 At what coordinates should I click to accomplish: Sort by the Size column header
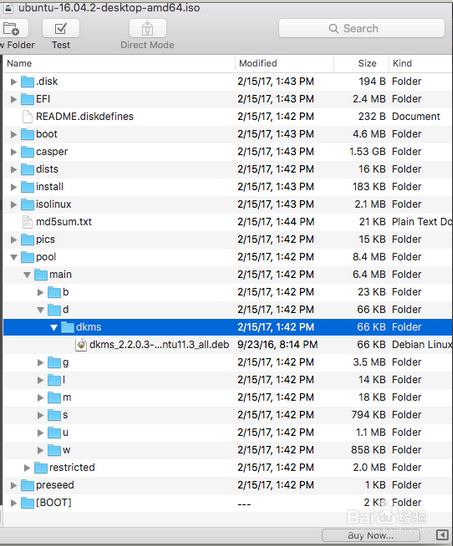(367, 63)
